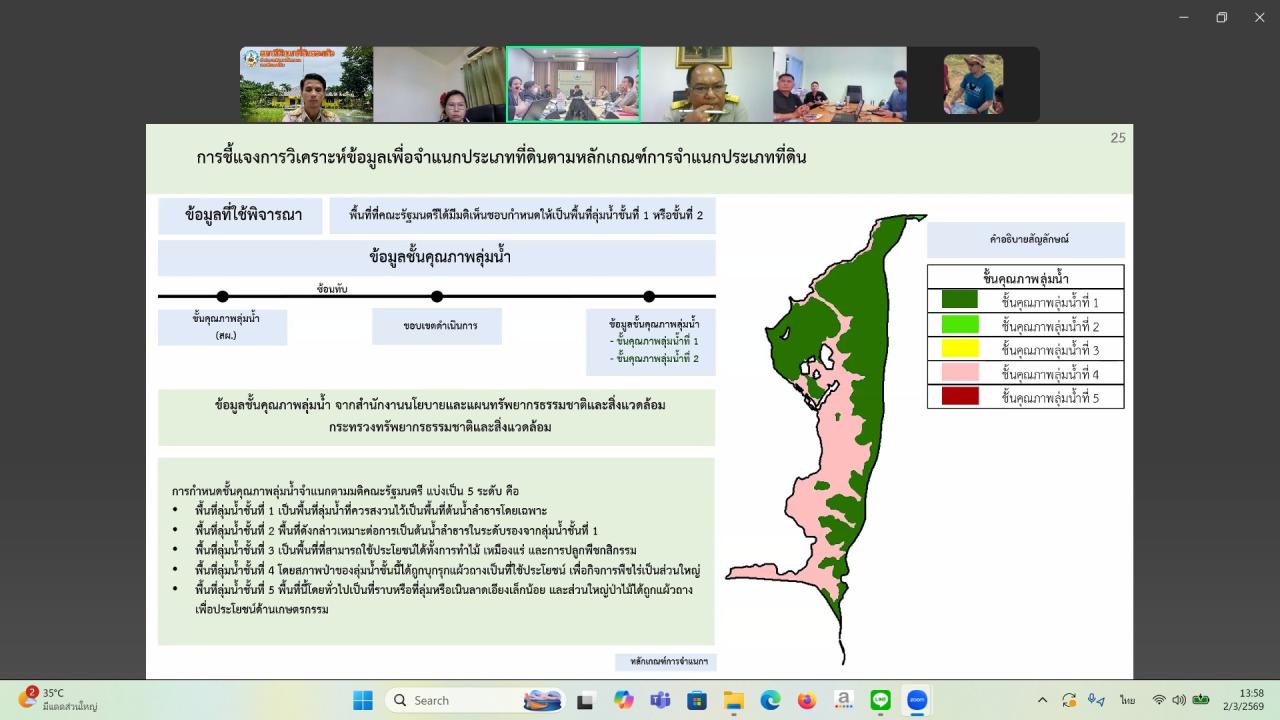This screenshot has height=720, width=1280.
Task: Click the Wi-Fi indicator in the system tray
Action: 1159,700
